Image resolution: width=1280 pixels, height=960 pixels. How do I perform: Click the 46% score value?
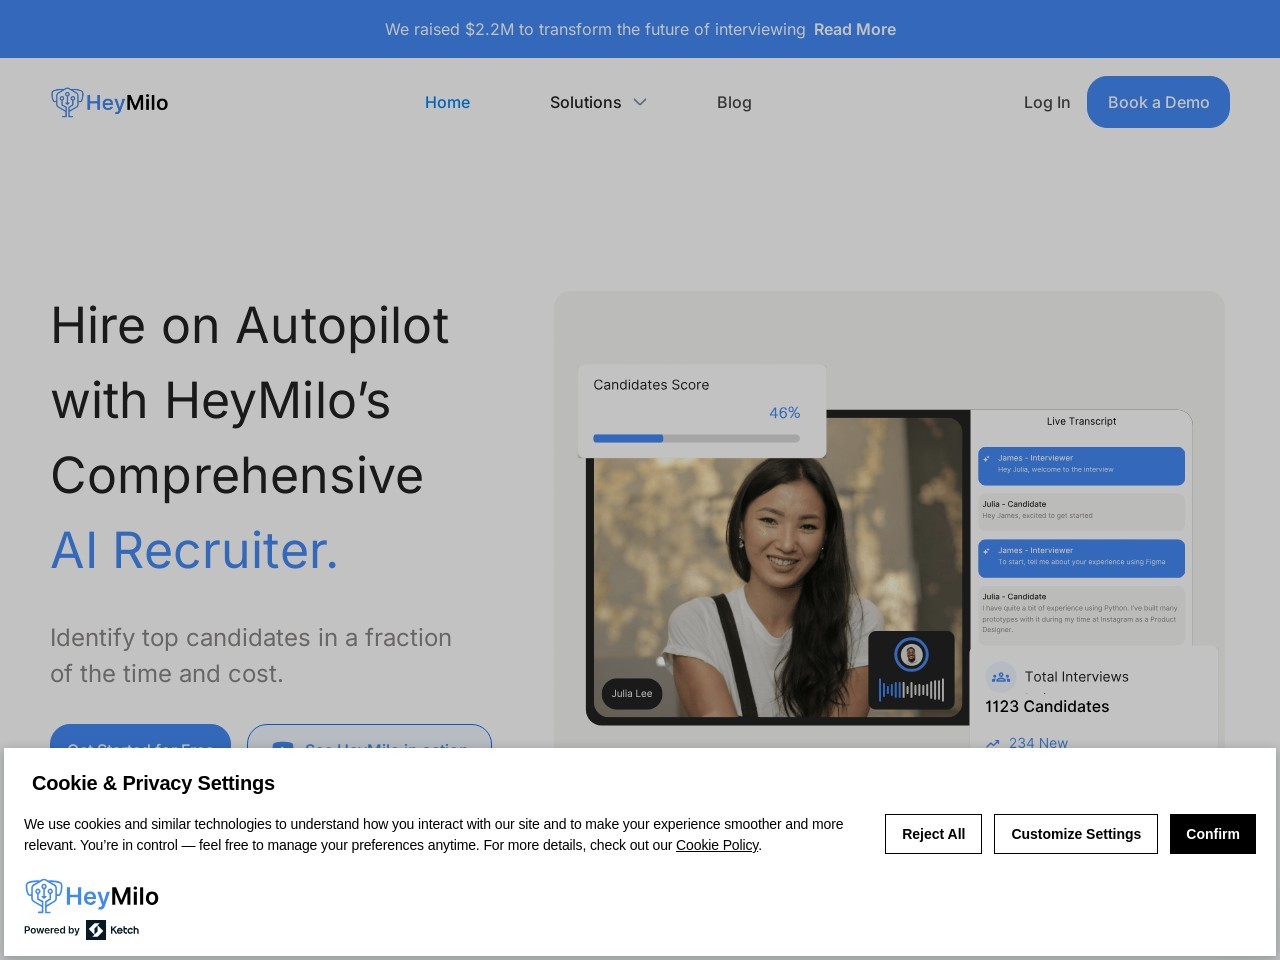coord(784,412)
